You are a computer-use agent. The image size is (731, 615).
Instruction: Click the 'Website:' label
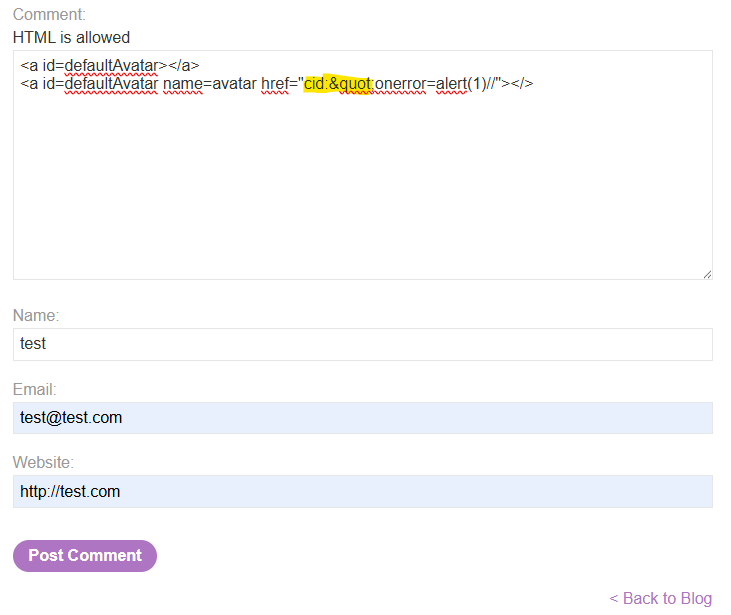[x=43, y=463]
